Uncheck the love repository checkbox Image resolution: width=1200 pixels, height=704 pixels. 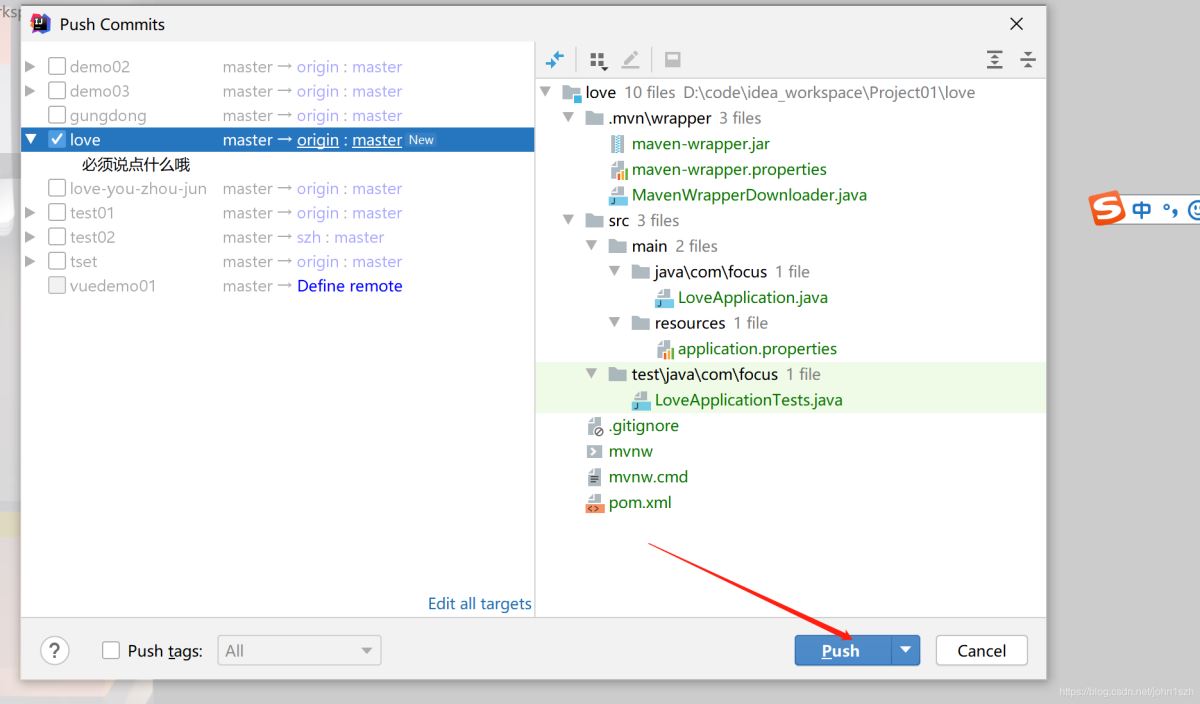(x=57, y=140)
